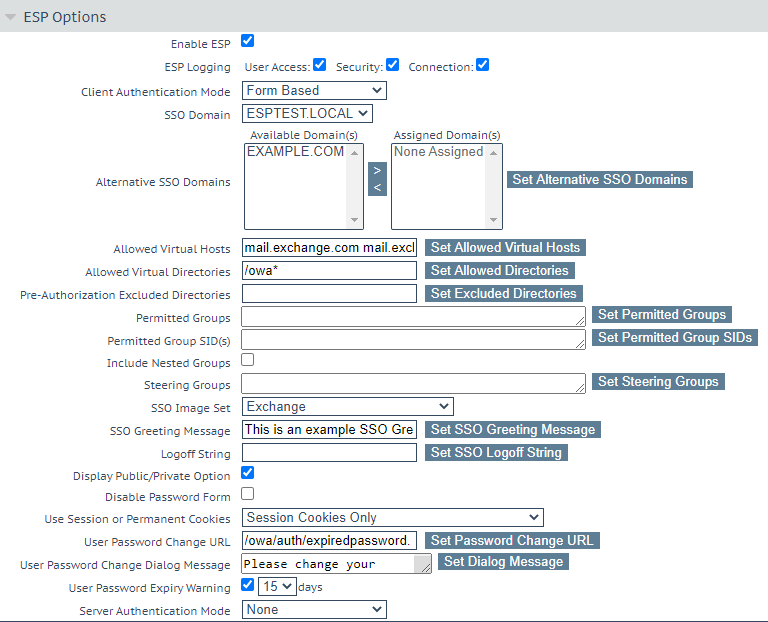The height and width of the screenshot is (622, 768).
Task: Uncheck the Enable ESP checkbox
Action: coord(247,41)
